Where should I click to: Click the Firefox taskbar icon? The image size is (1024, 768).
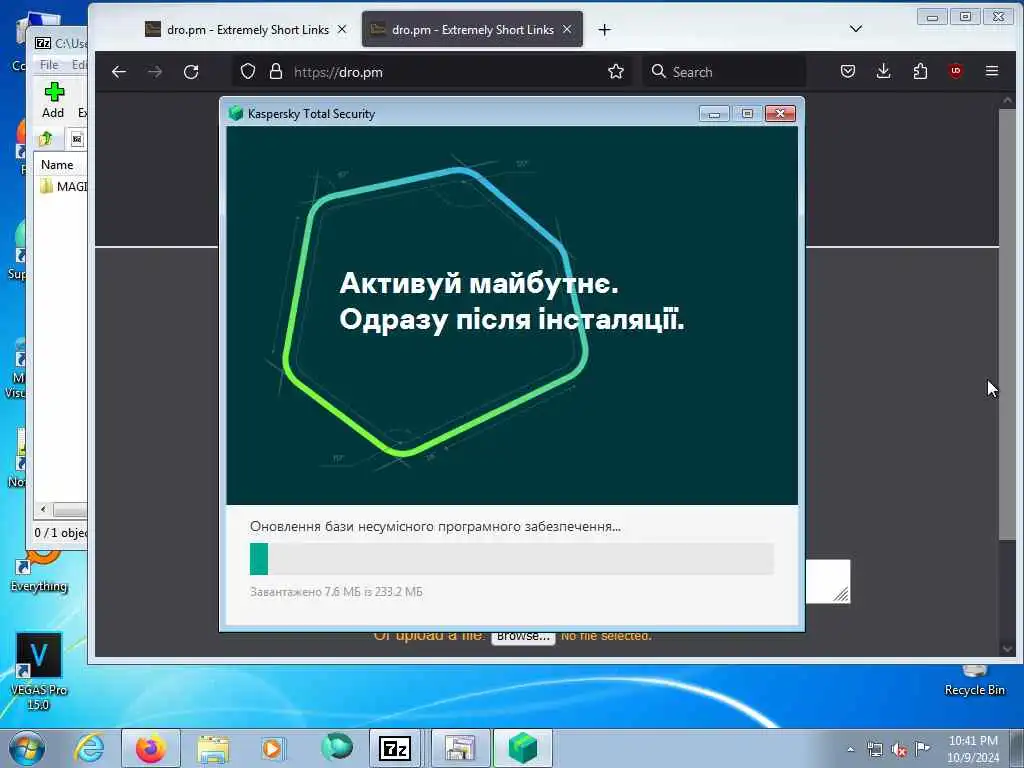[x=151, y=748]
